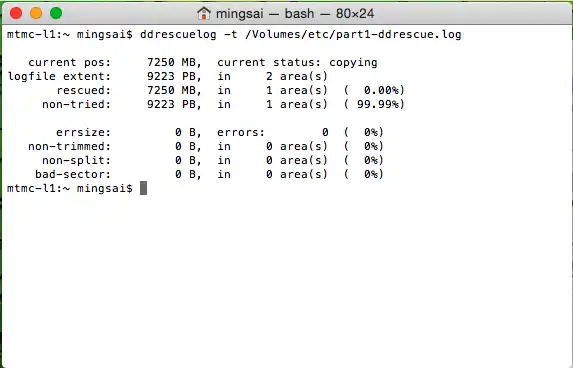Image resolution: width=573 pixels, height=368 pixels.
Task: Click the yellow minimize window button
Action: [36, 14]
